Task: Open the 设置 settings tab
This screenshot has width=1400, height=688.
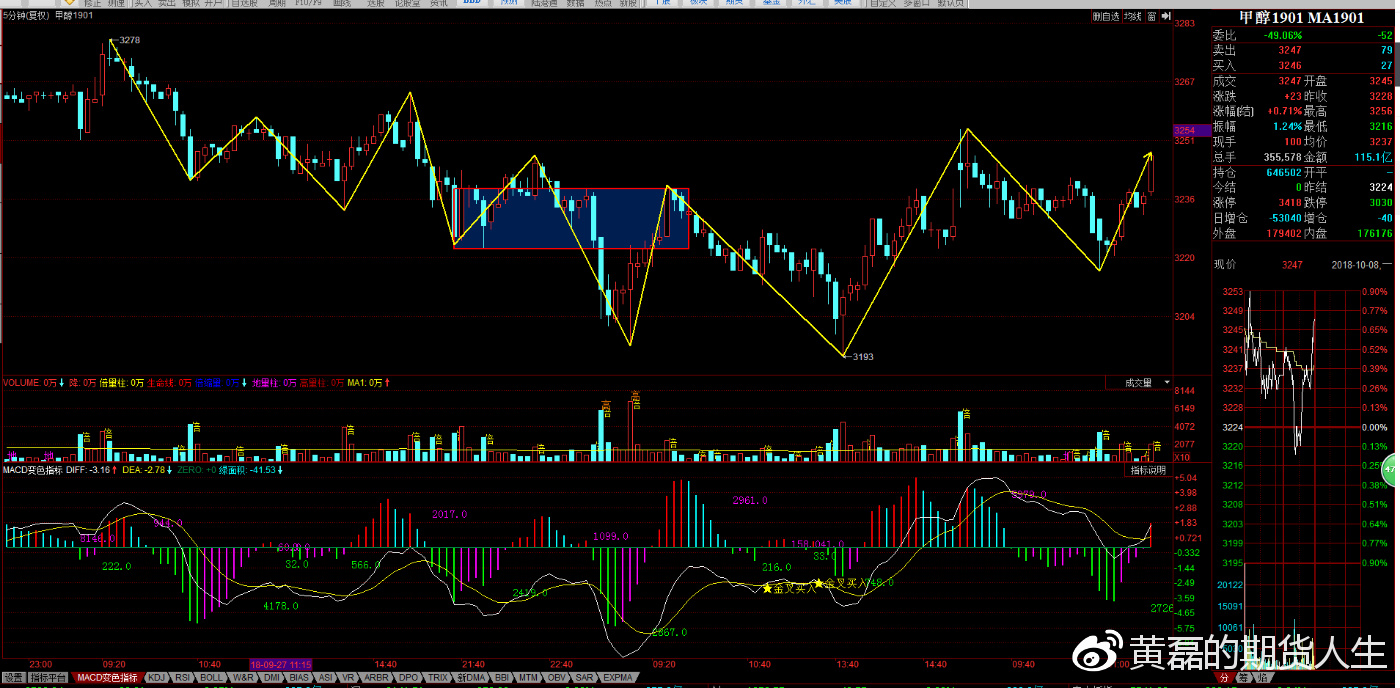Action: [13, 678]
